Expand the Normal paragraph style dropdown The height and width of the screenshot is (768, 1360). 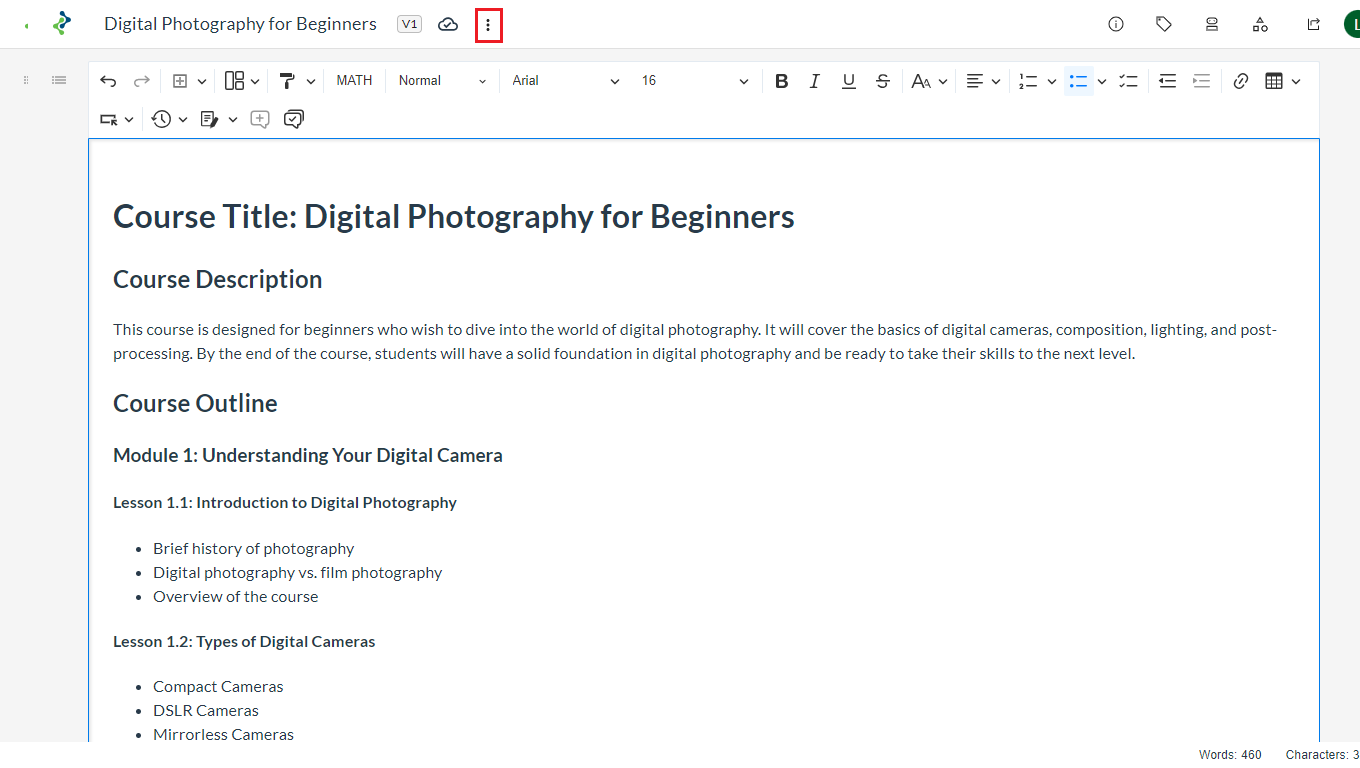[x=442, y=81]
